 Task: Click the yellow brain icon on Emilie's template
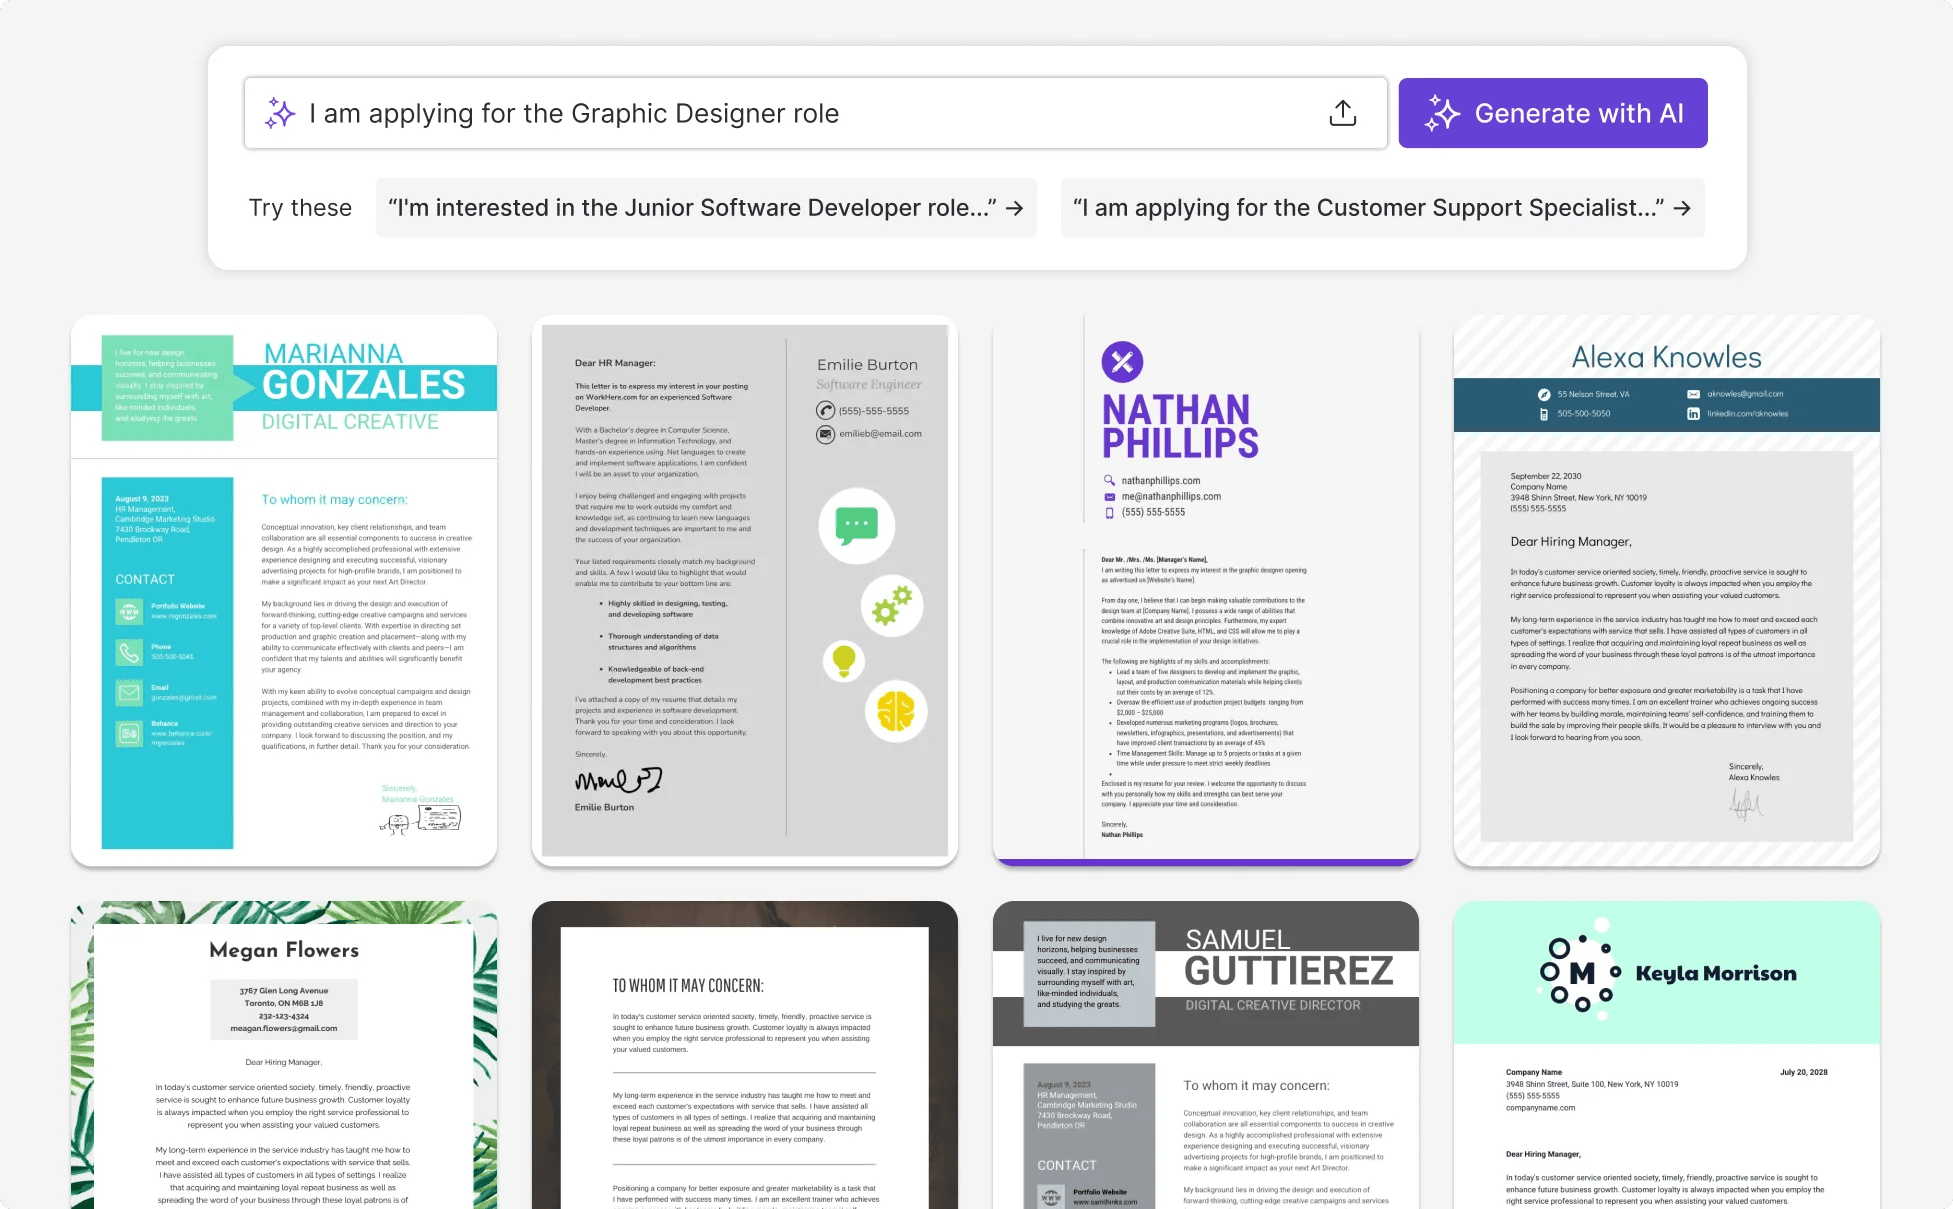coord(896,712)
